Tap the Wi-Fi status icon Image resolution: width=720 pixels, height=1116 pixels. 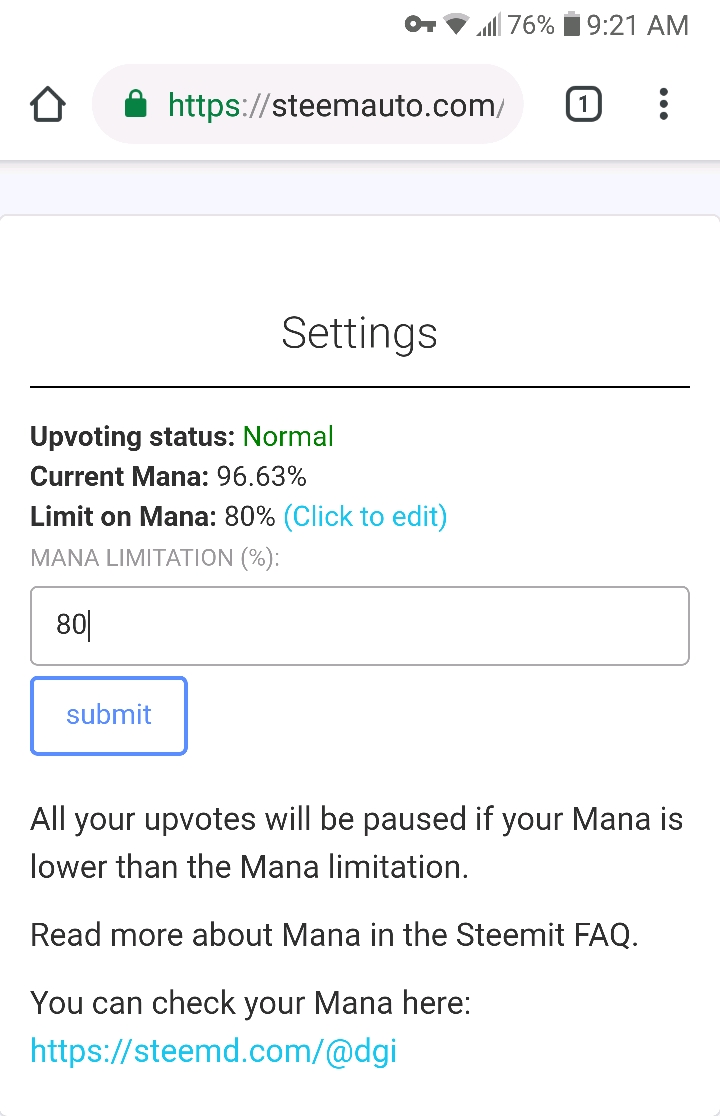[x=456, y=25]
